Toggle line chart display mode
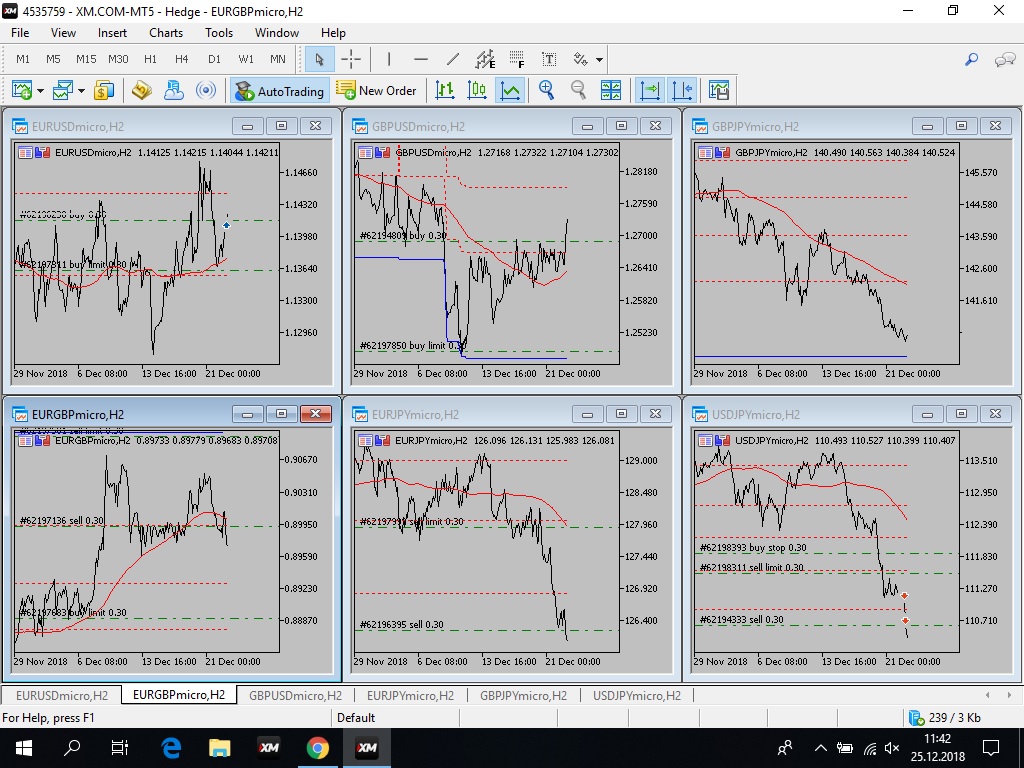 (x=509, y=90)
